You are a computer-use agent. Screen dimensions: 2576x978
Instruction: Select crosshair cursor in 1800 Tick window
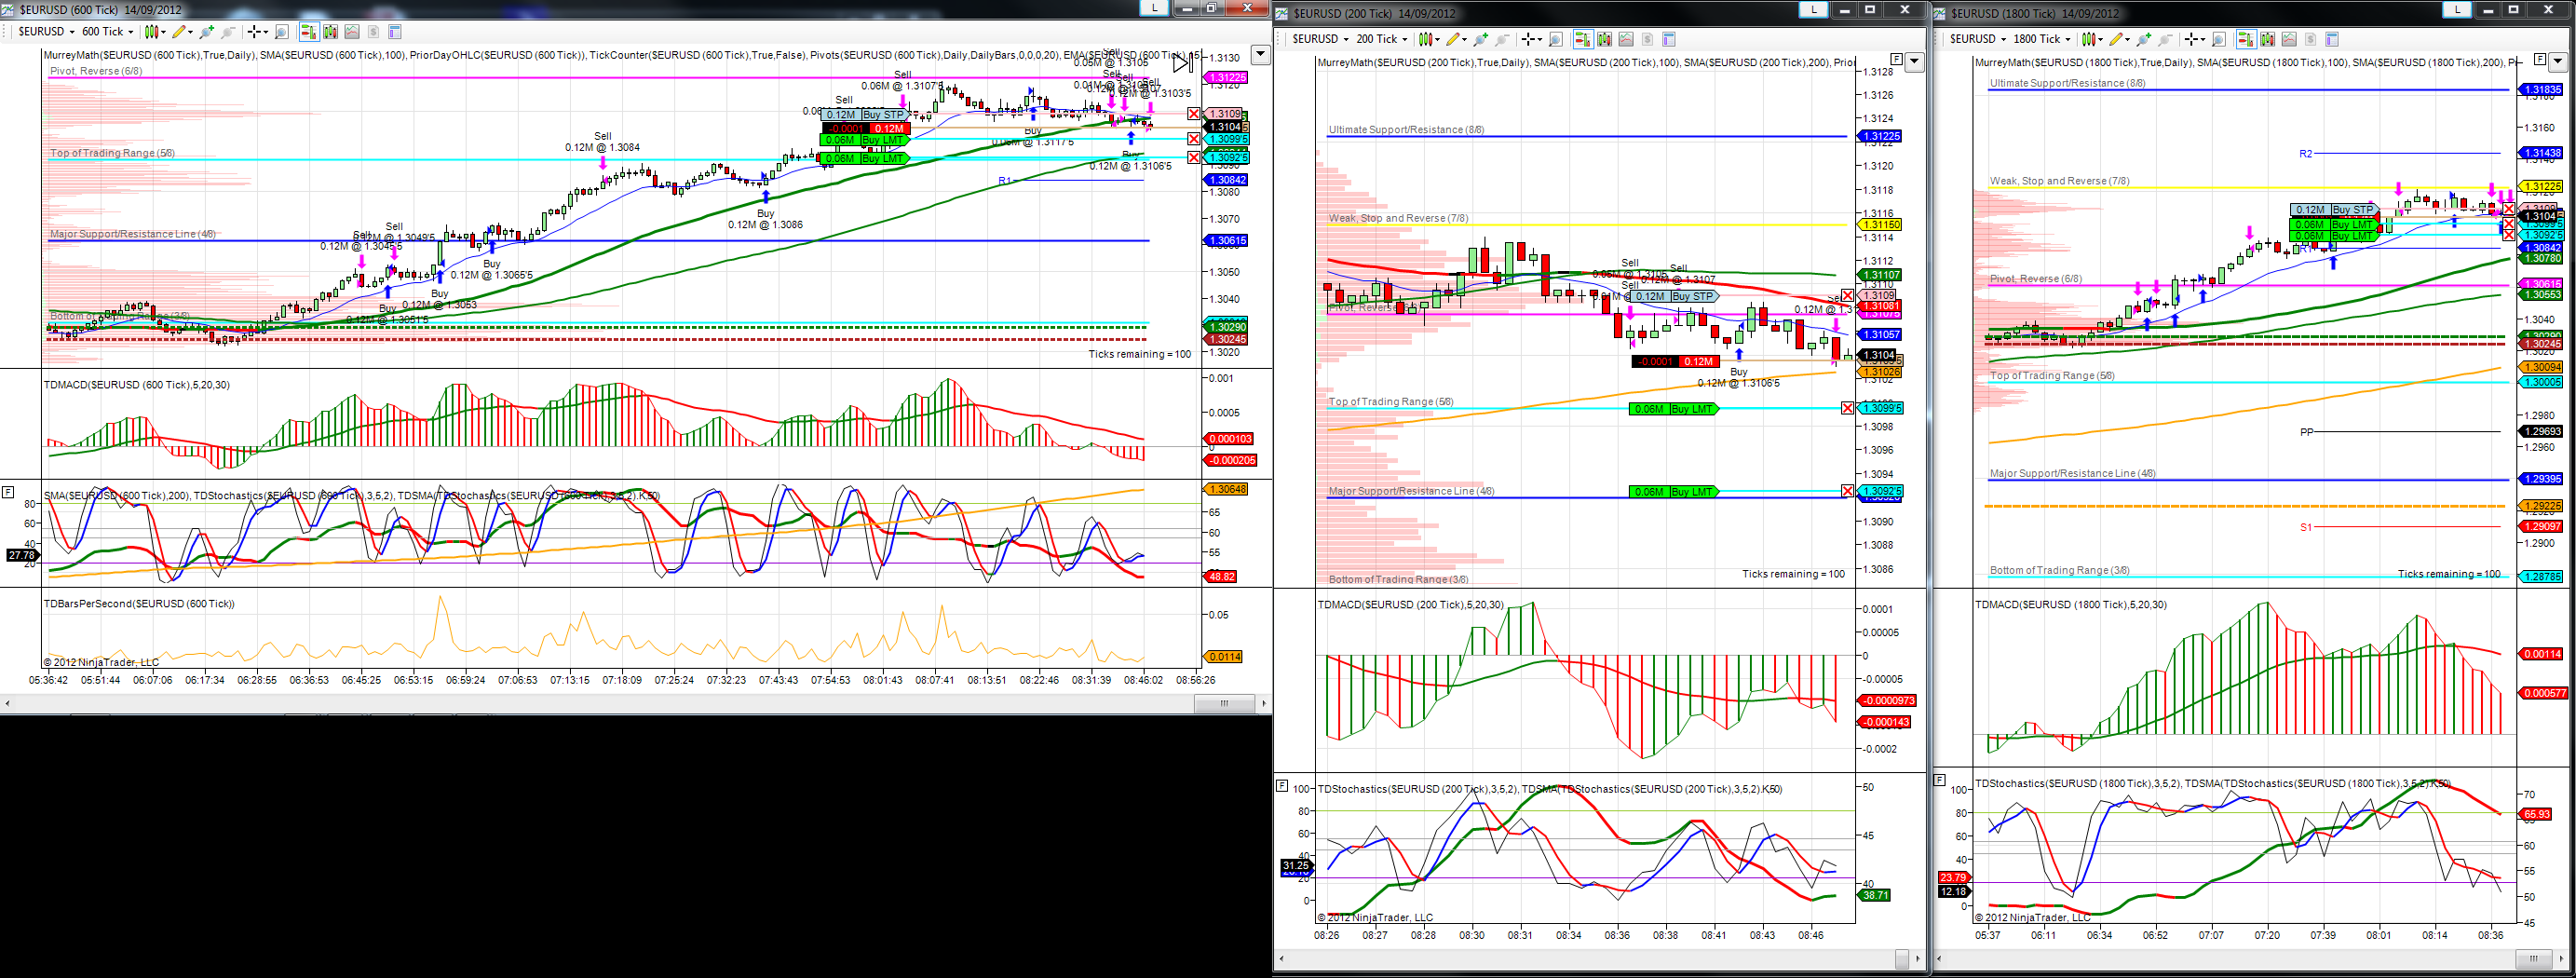pos(2195,39)
